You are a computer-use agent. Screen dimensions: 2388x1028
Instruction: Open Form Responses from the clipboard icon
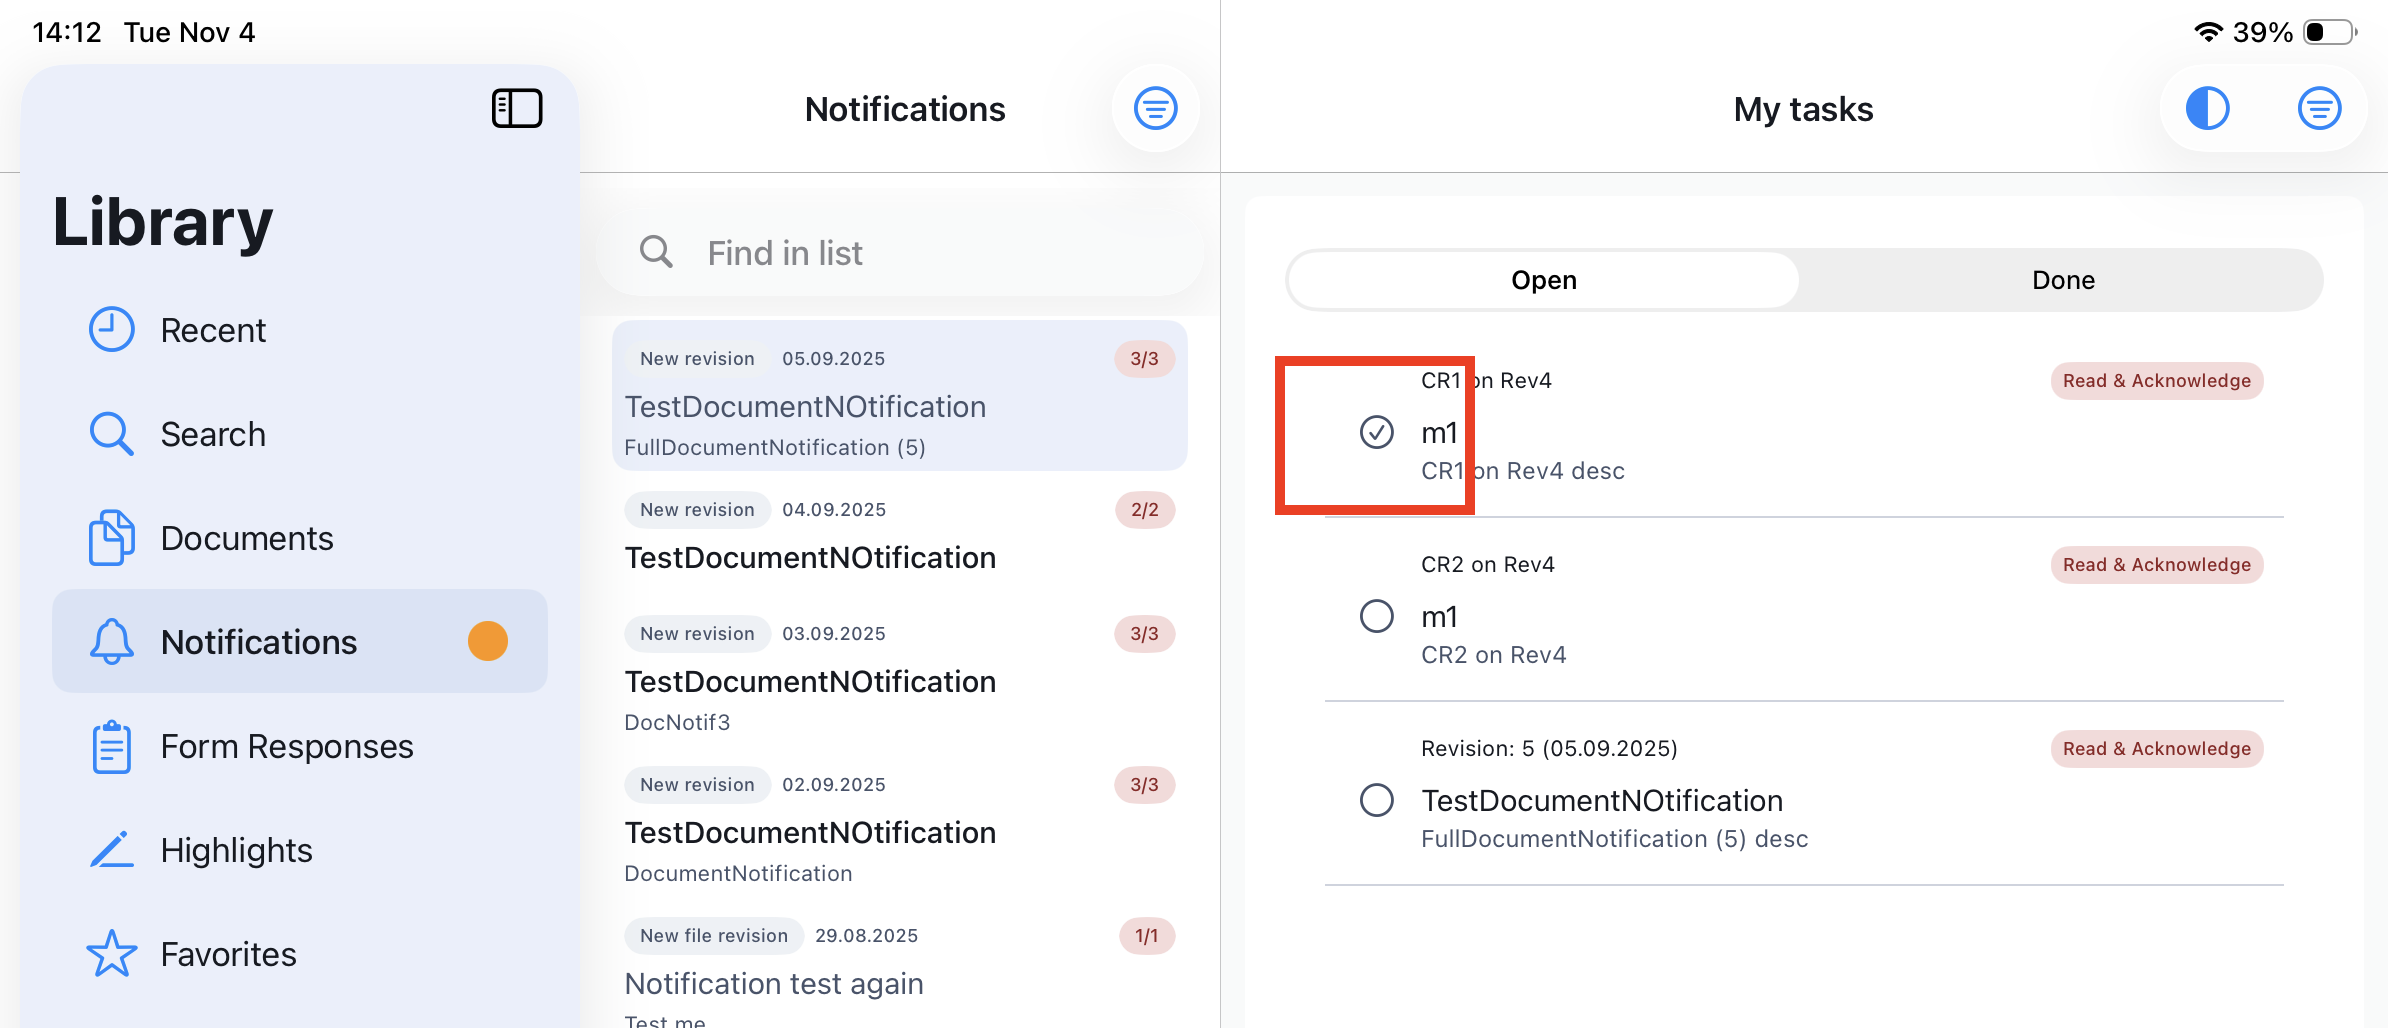(111, 747)
